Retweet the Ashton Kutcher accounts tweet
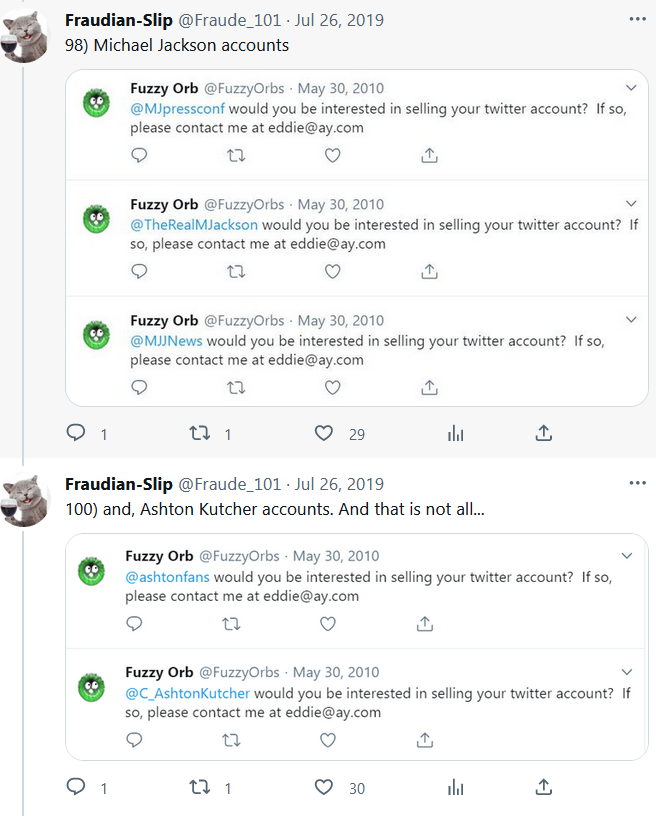 coord(199,788)
